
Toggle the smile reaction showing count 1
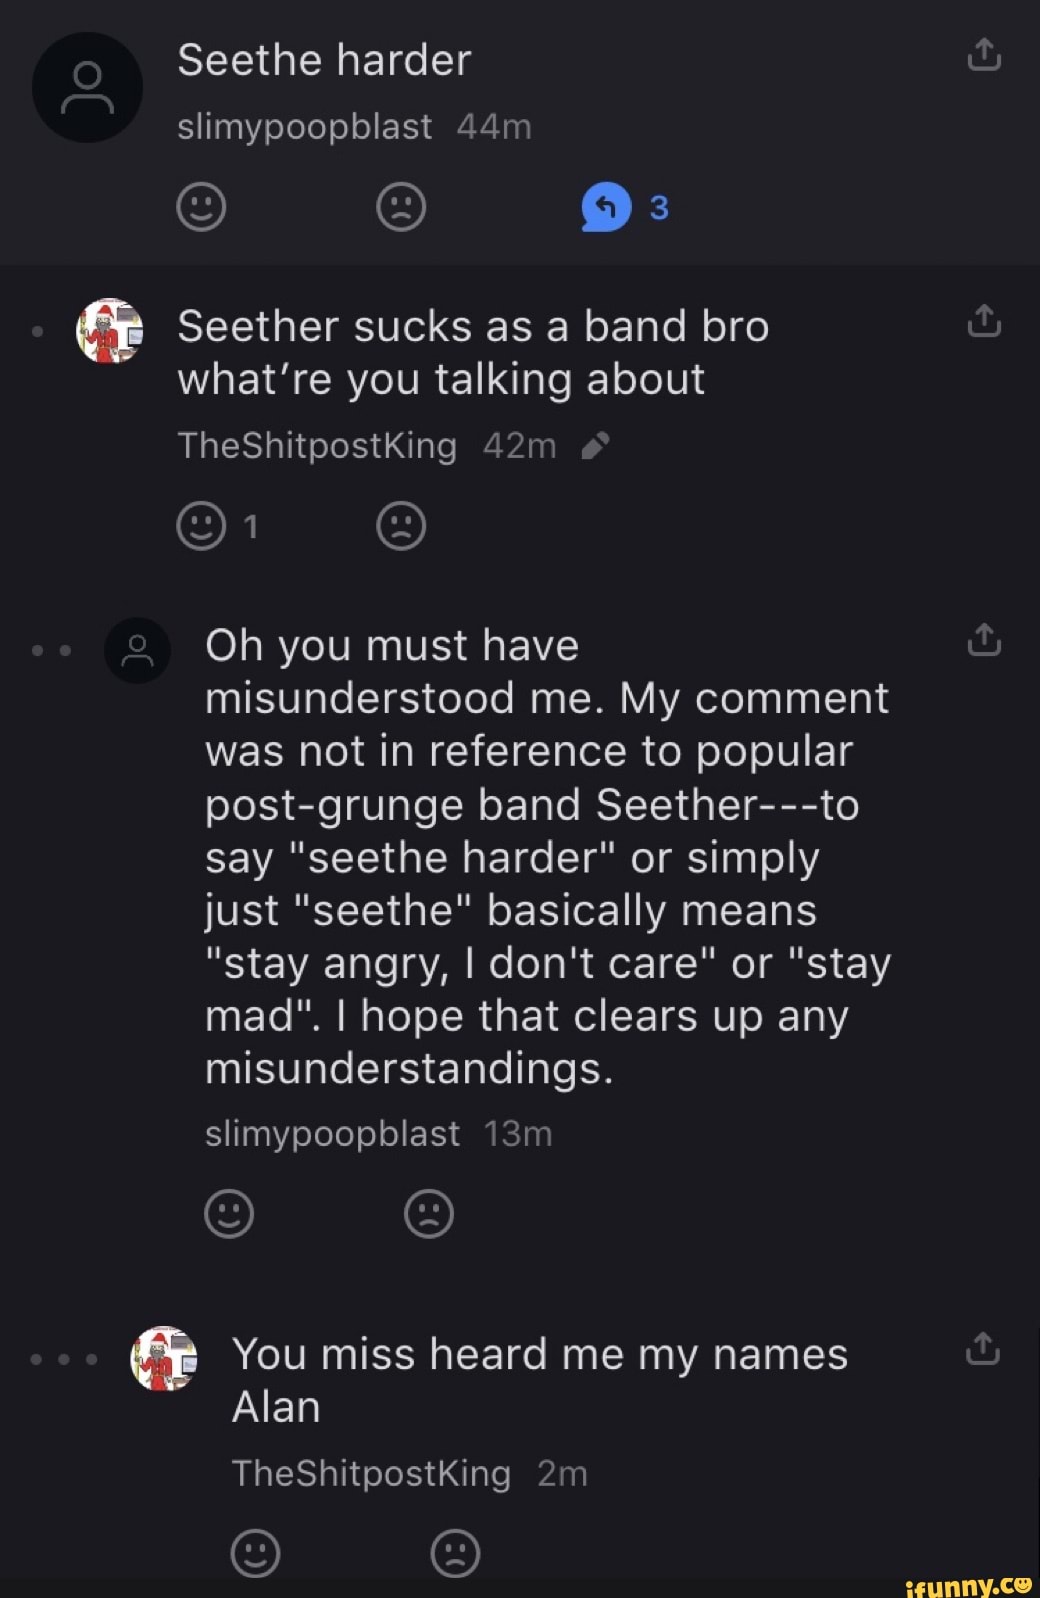tap(201, 524)
